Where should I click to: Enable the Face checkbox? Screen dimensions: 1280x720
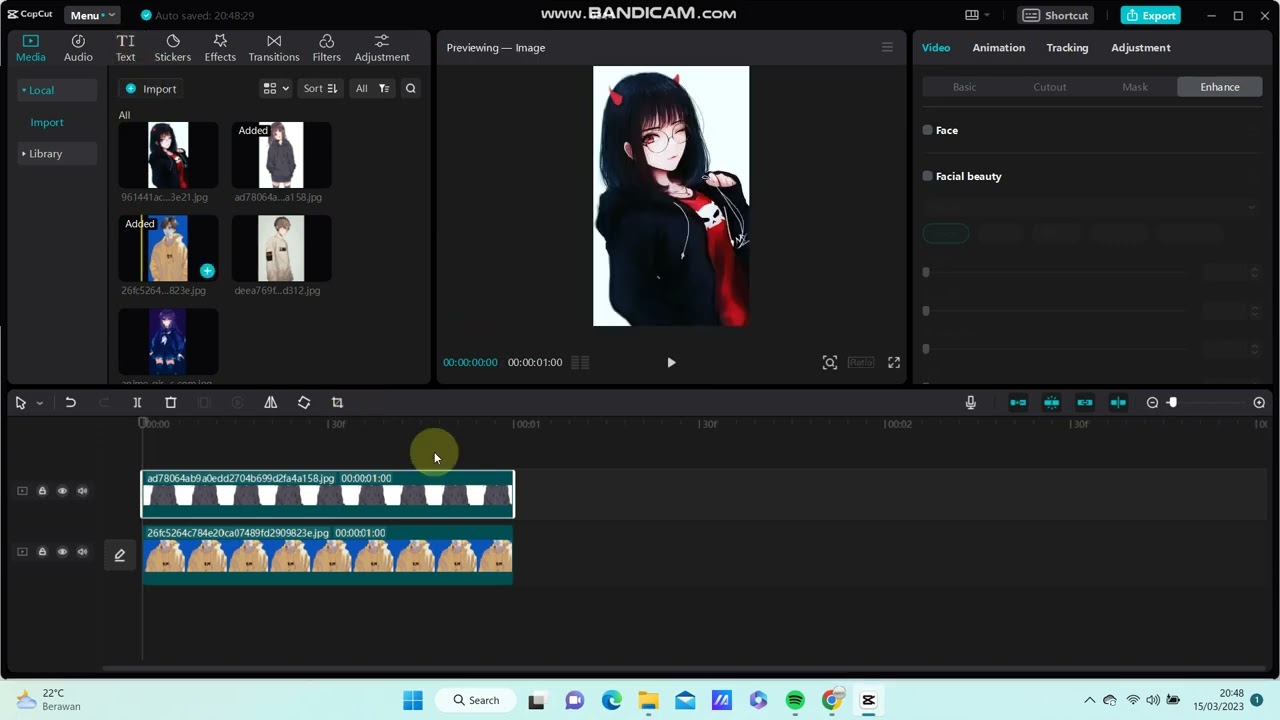click(928, 130)
